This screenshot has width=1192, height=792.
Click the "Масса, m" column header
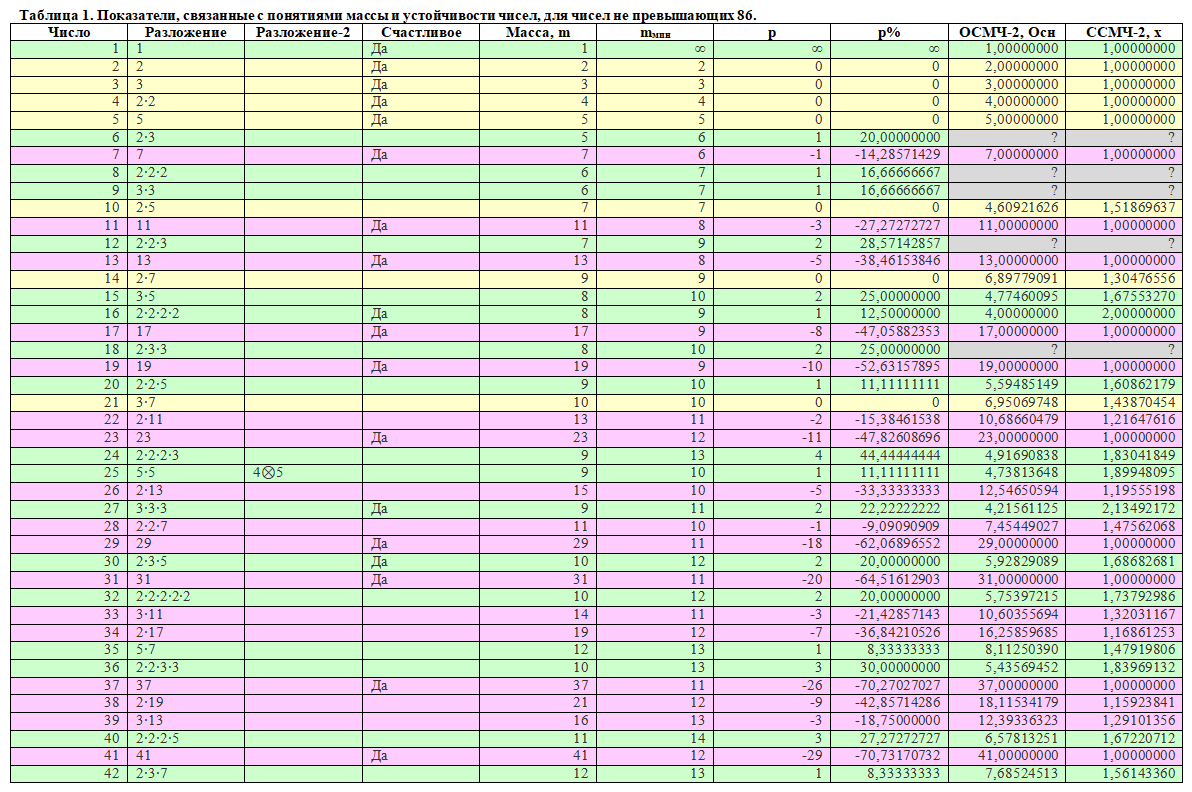click(x=537, y=32)
